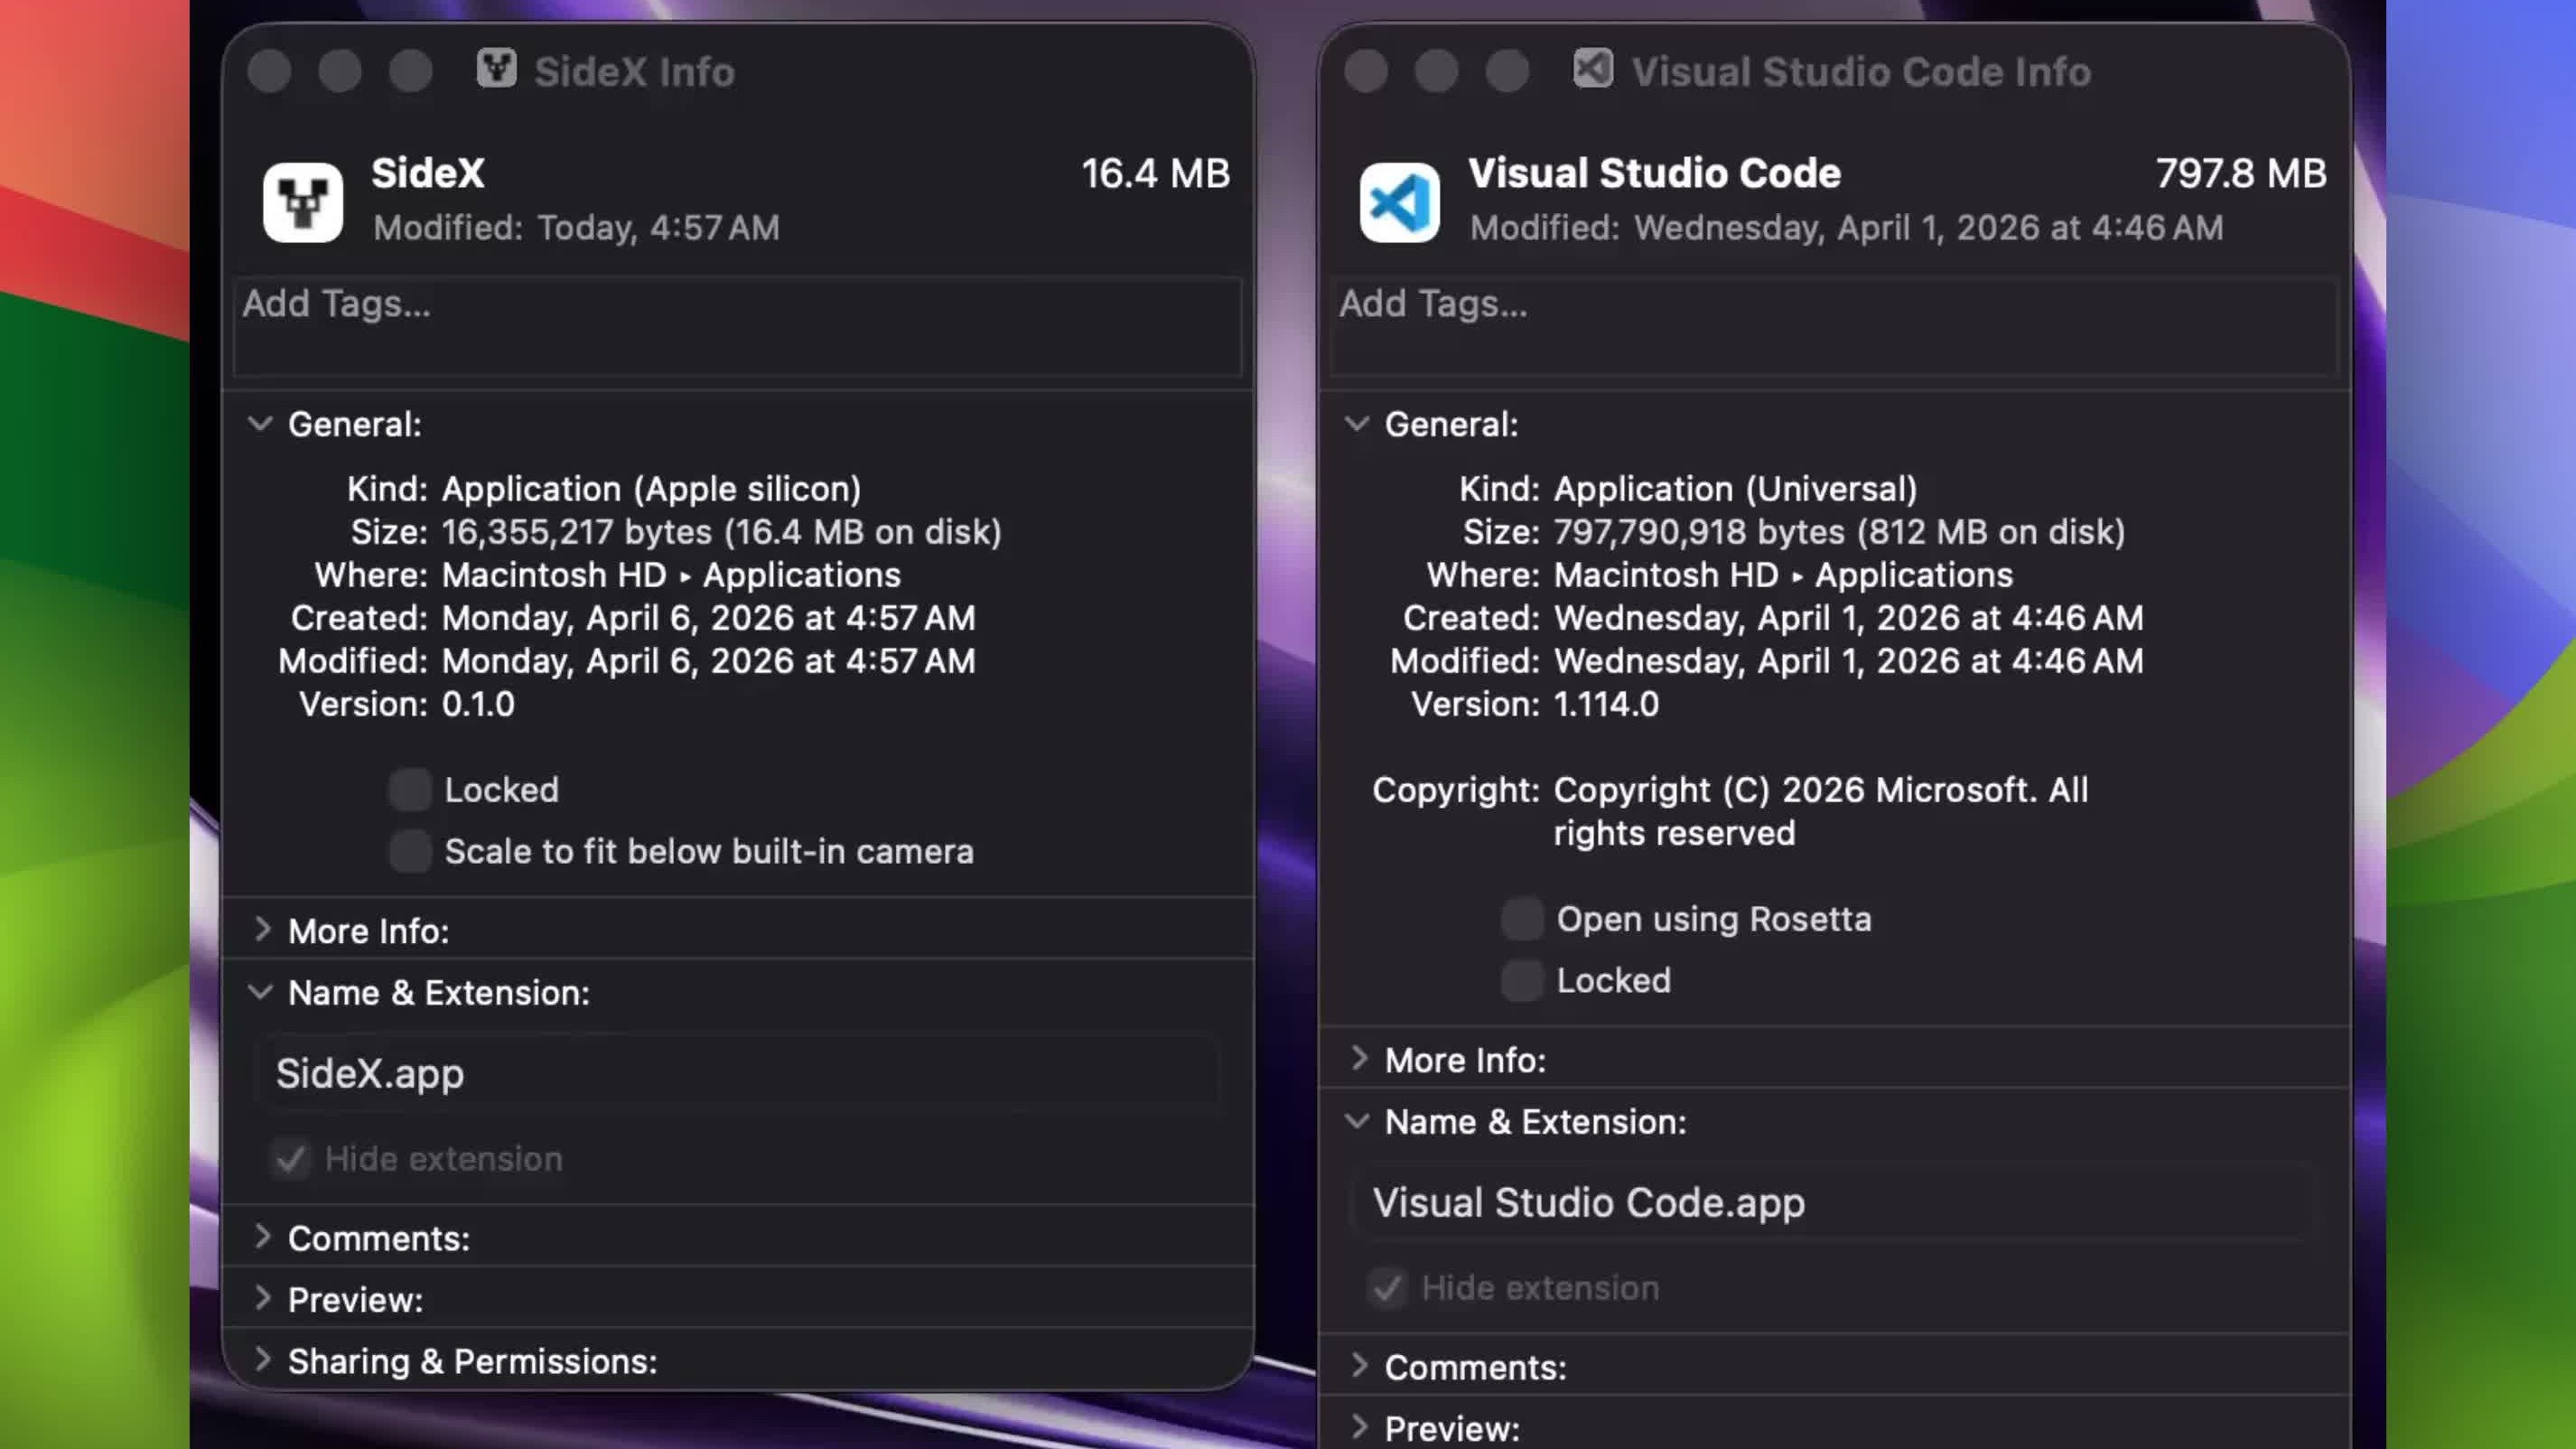The image size is (2576, 1449).
Task: Click SideX name heading text
Action: pyautogui.click(x=428, y=173)
